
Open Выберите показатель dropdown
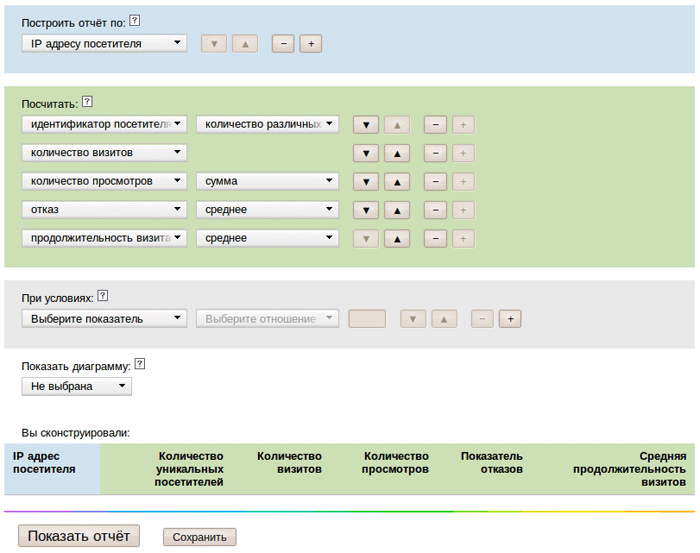click(104, 319)
